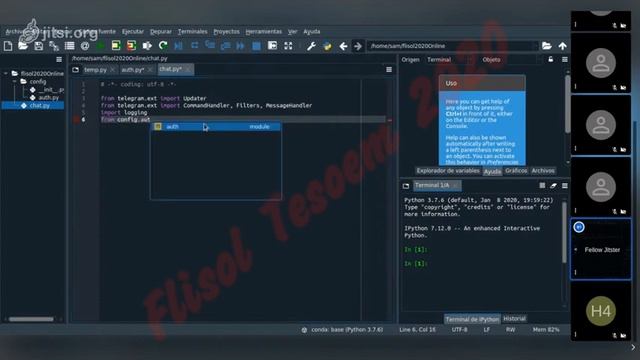This screenshot has width=640, height=360.
Task: Click the console tab browse icon
Action: (x=406, y=186)
